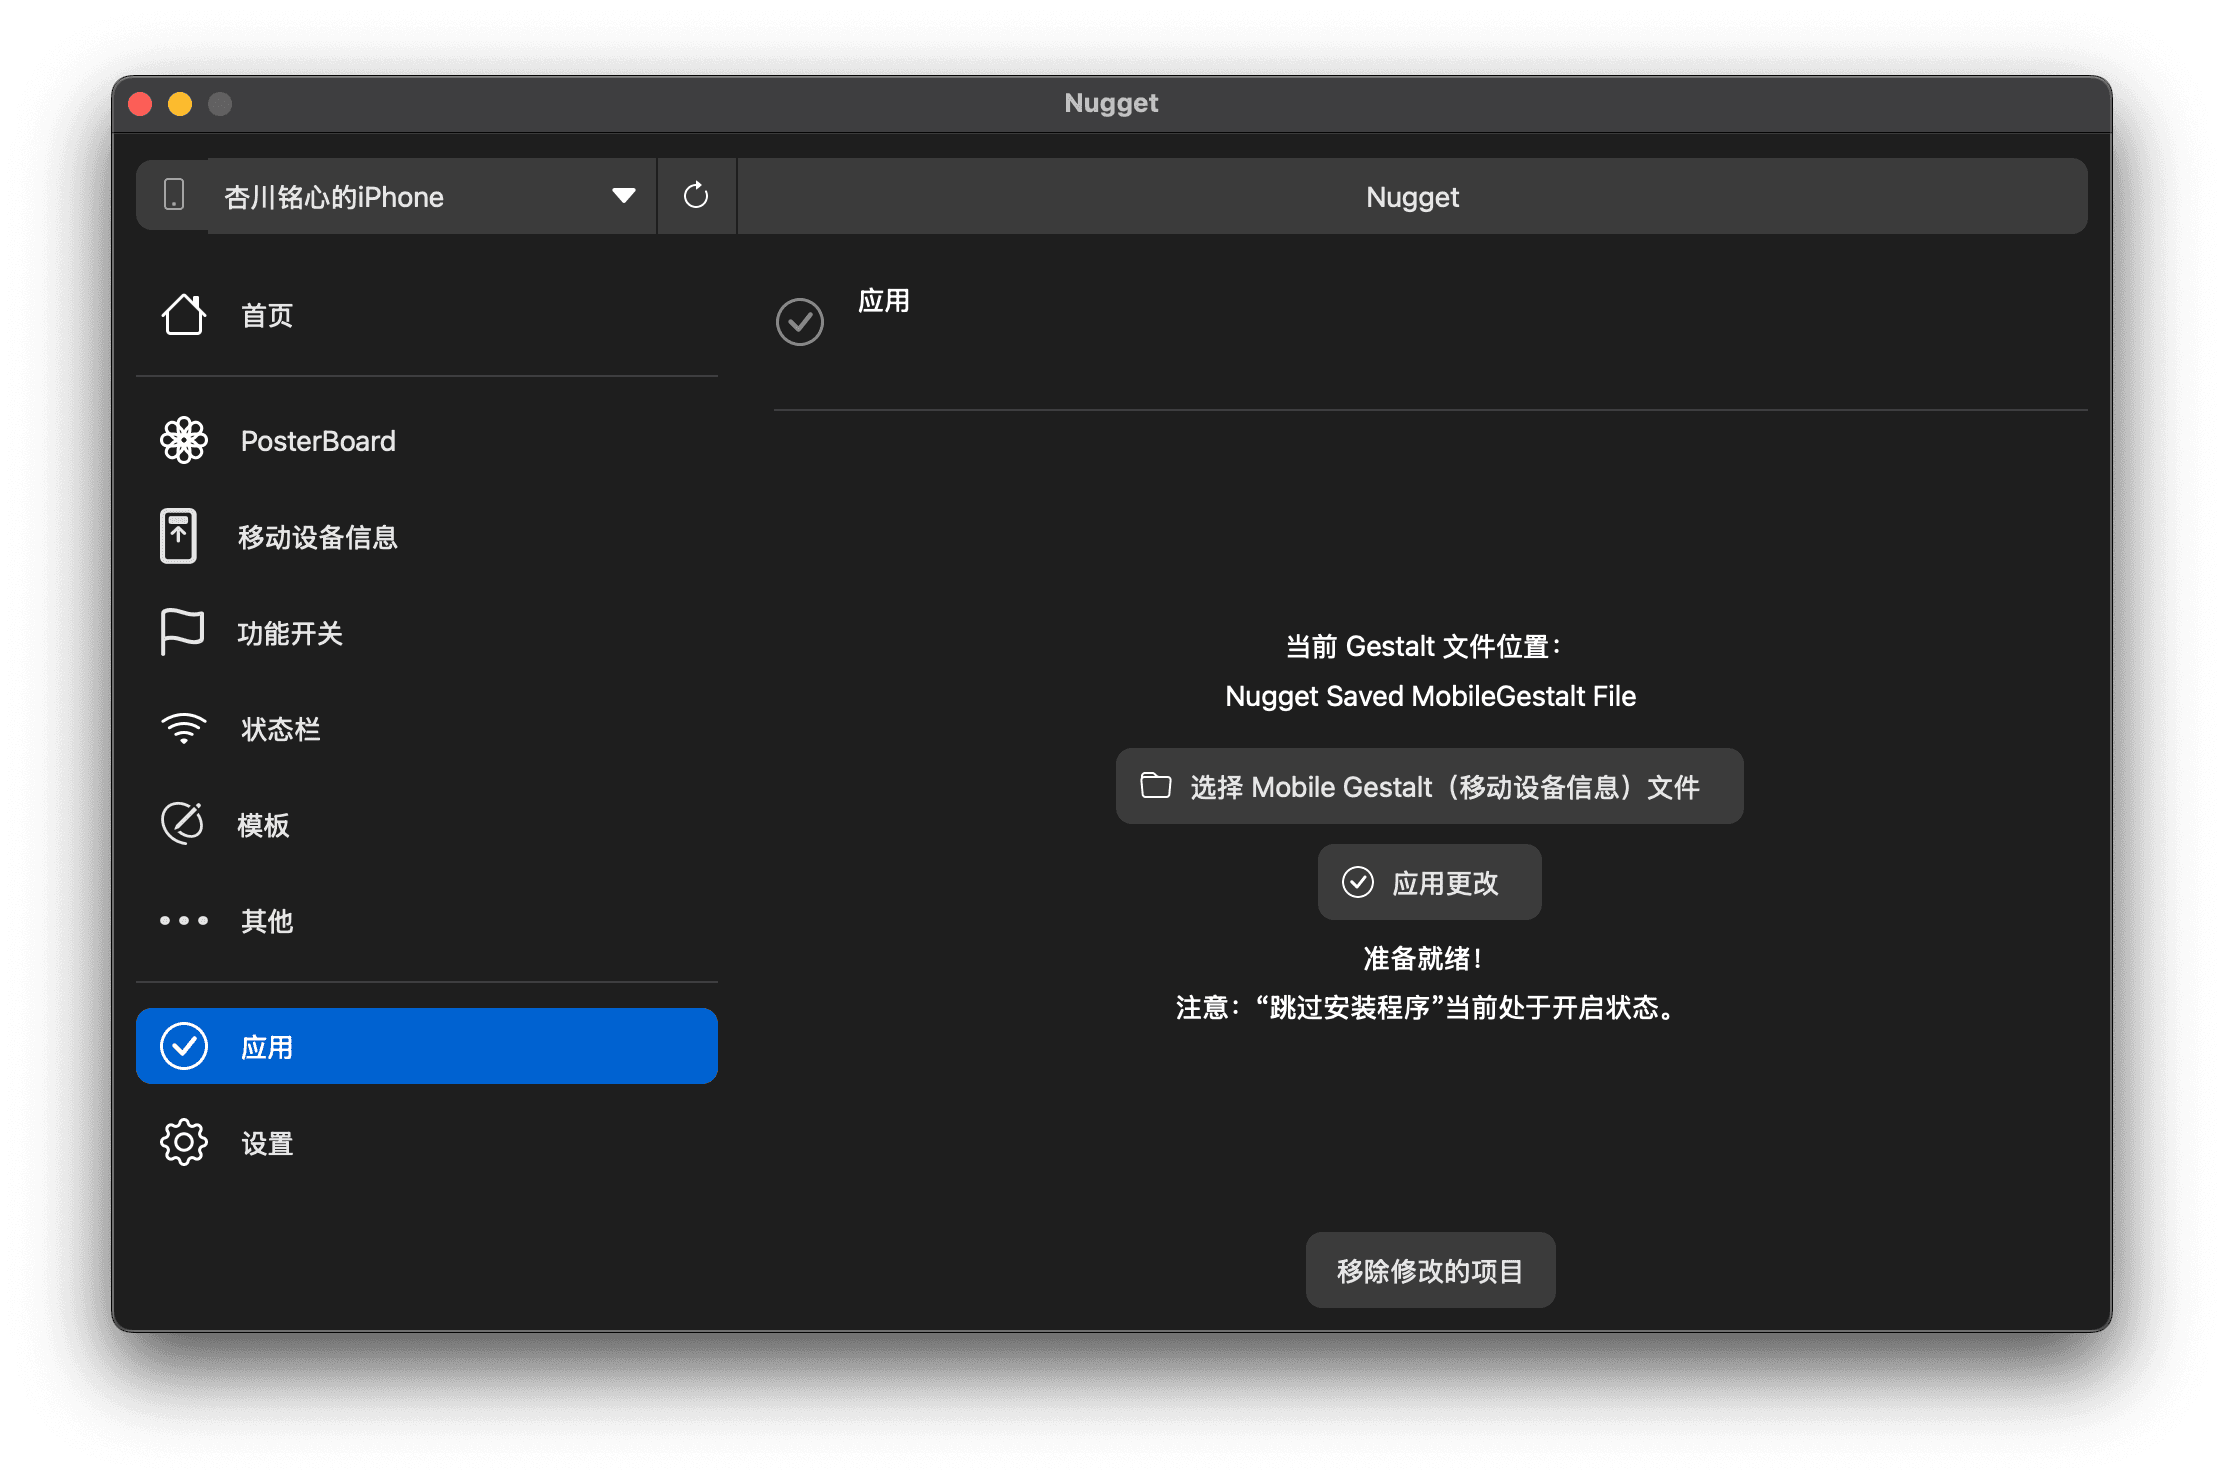Click 移除修改的项目 button
2224x1480 pixels.
click(1429, 1270)
